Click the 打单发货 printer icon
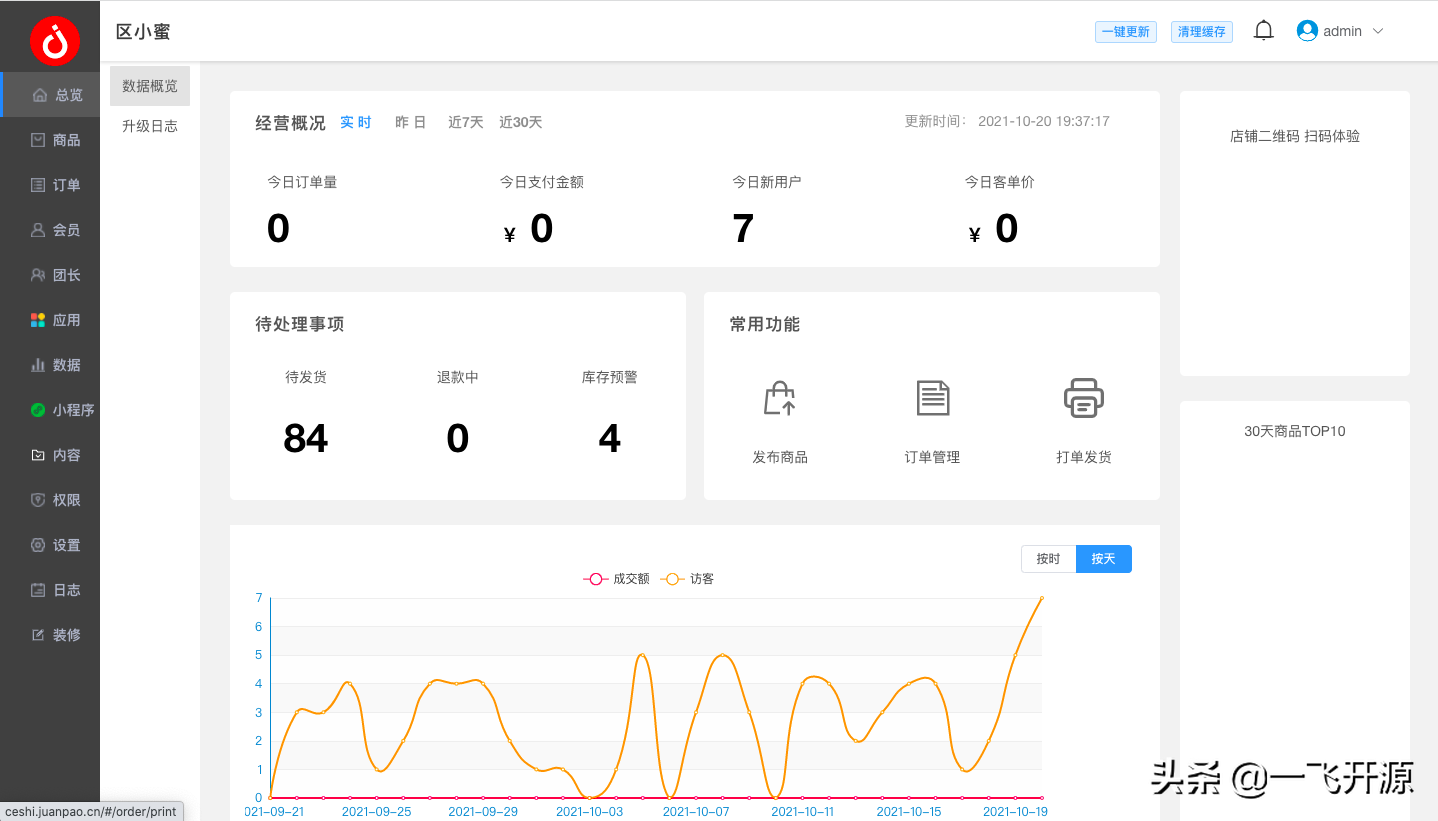Viewport: 1438px width, 821px height. 1084,398
